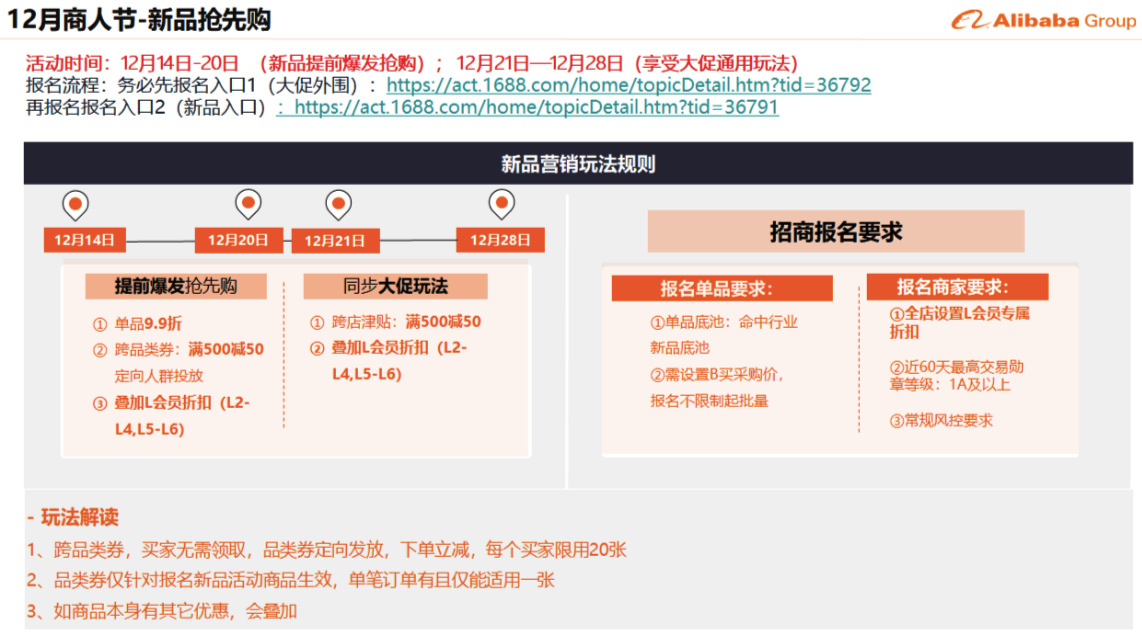The width and height of the screenshot is (1142, 638).
Task: Click the 同步大促玩法 header badge
Action: 397,286
